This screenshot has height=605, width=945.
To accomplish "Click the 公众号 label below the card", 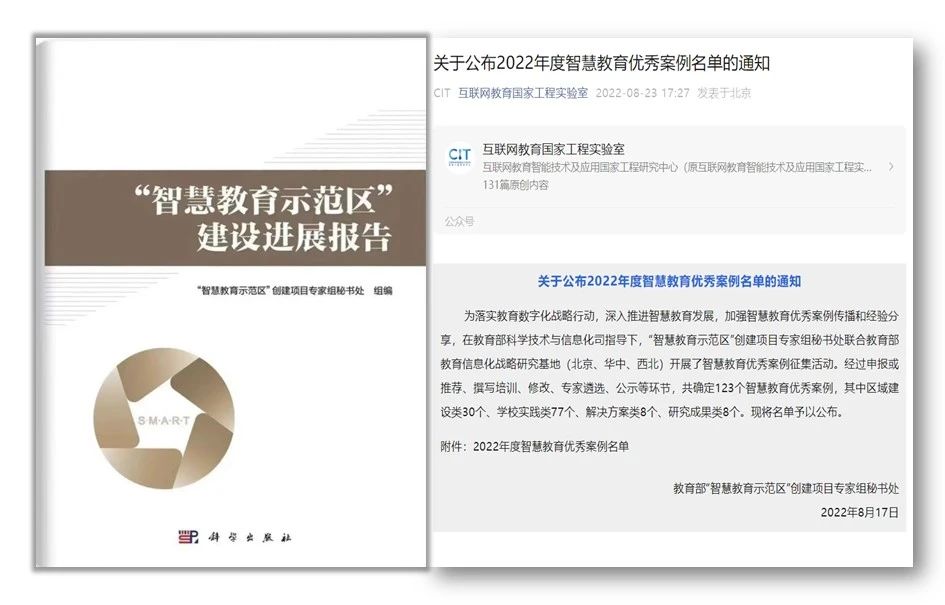I will coord(460,221).
